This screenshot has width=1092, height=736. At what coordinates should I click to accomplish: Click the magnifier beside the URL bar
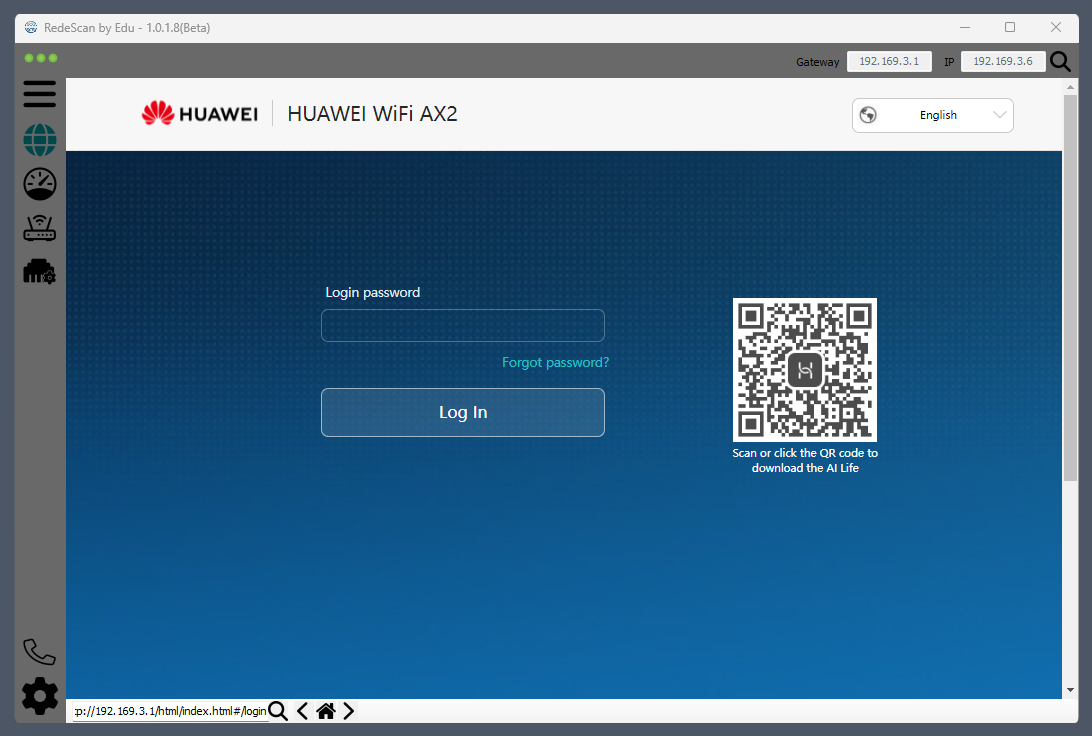point(279,711)
